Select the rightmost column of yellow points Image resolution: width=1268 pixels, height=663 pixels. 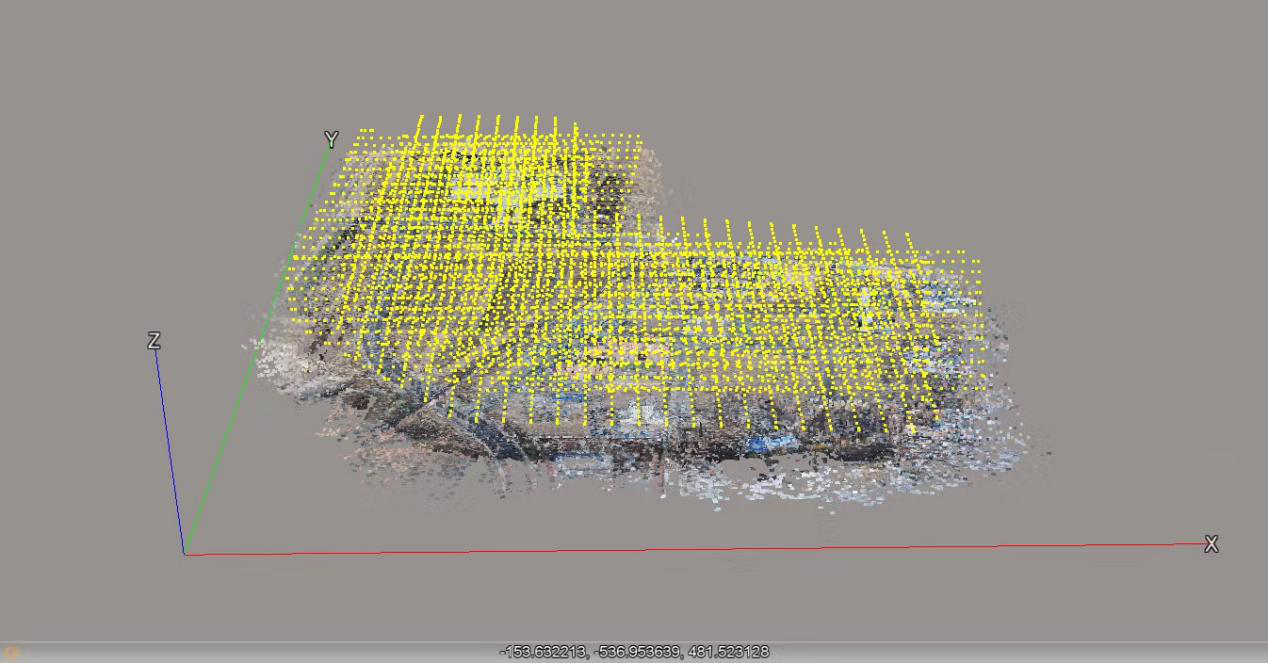[x=978, y=300]
